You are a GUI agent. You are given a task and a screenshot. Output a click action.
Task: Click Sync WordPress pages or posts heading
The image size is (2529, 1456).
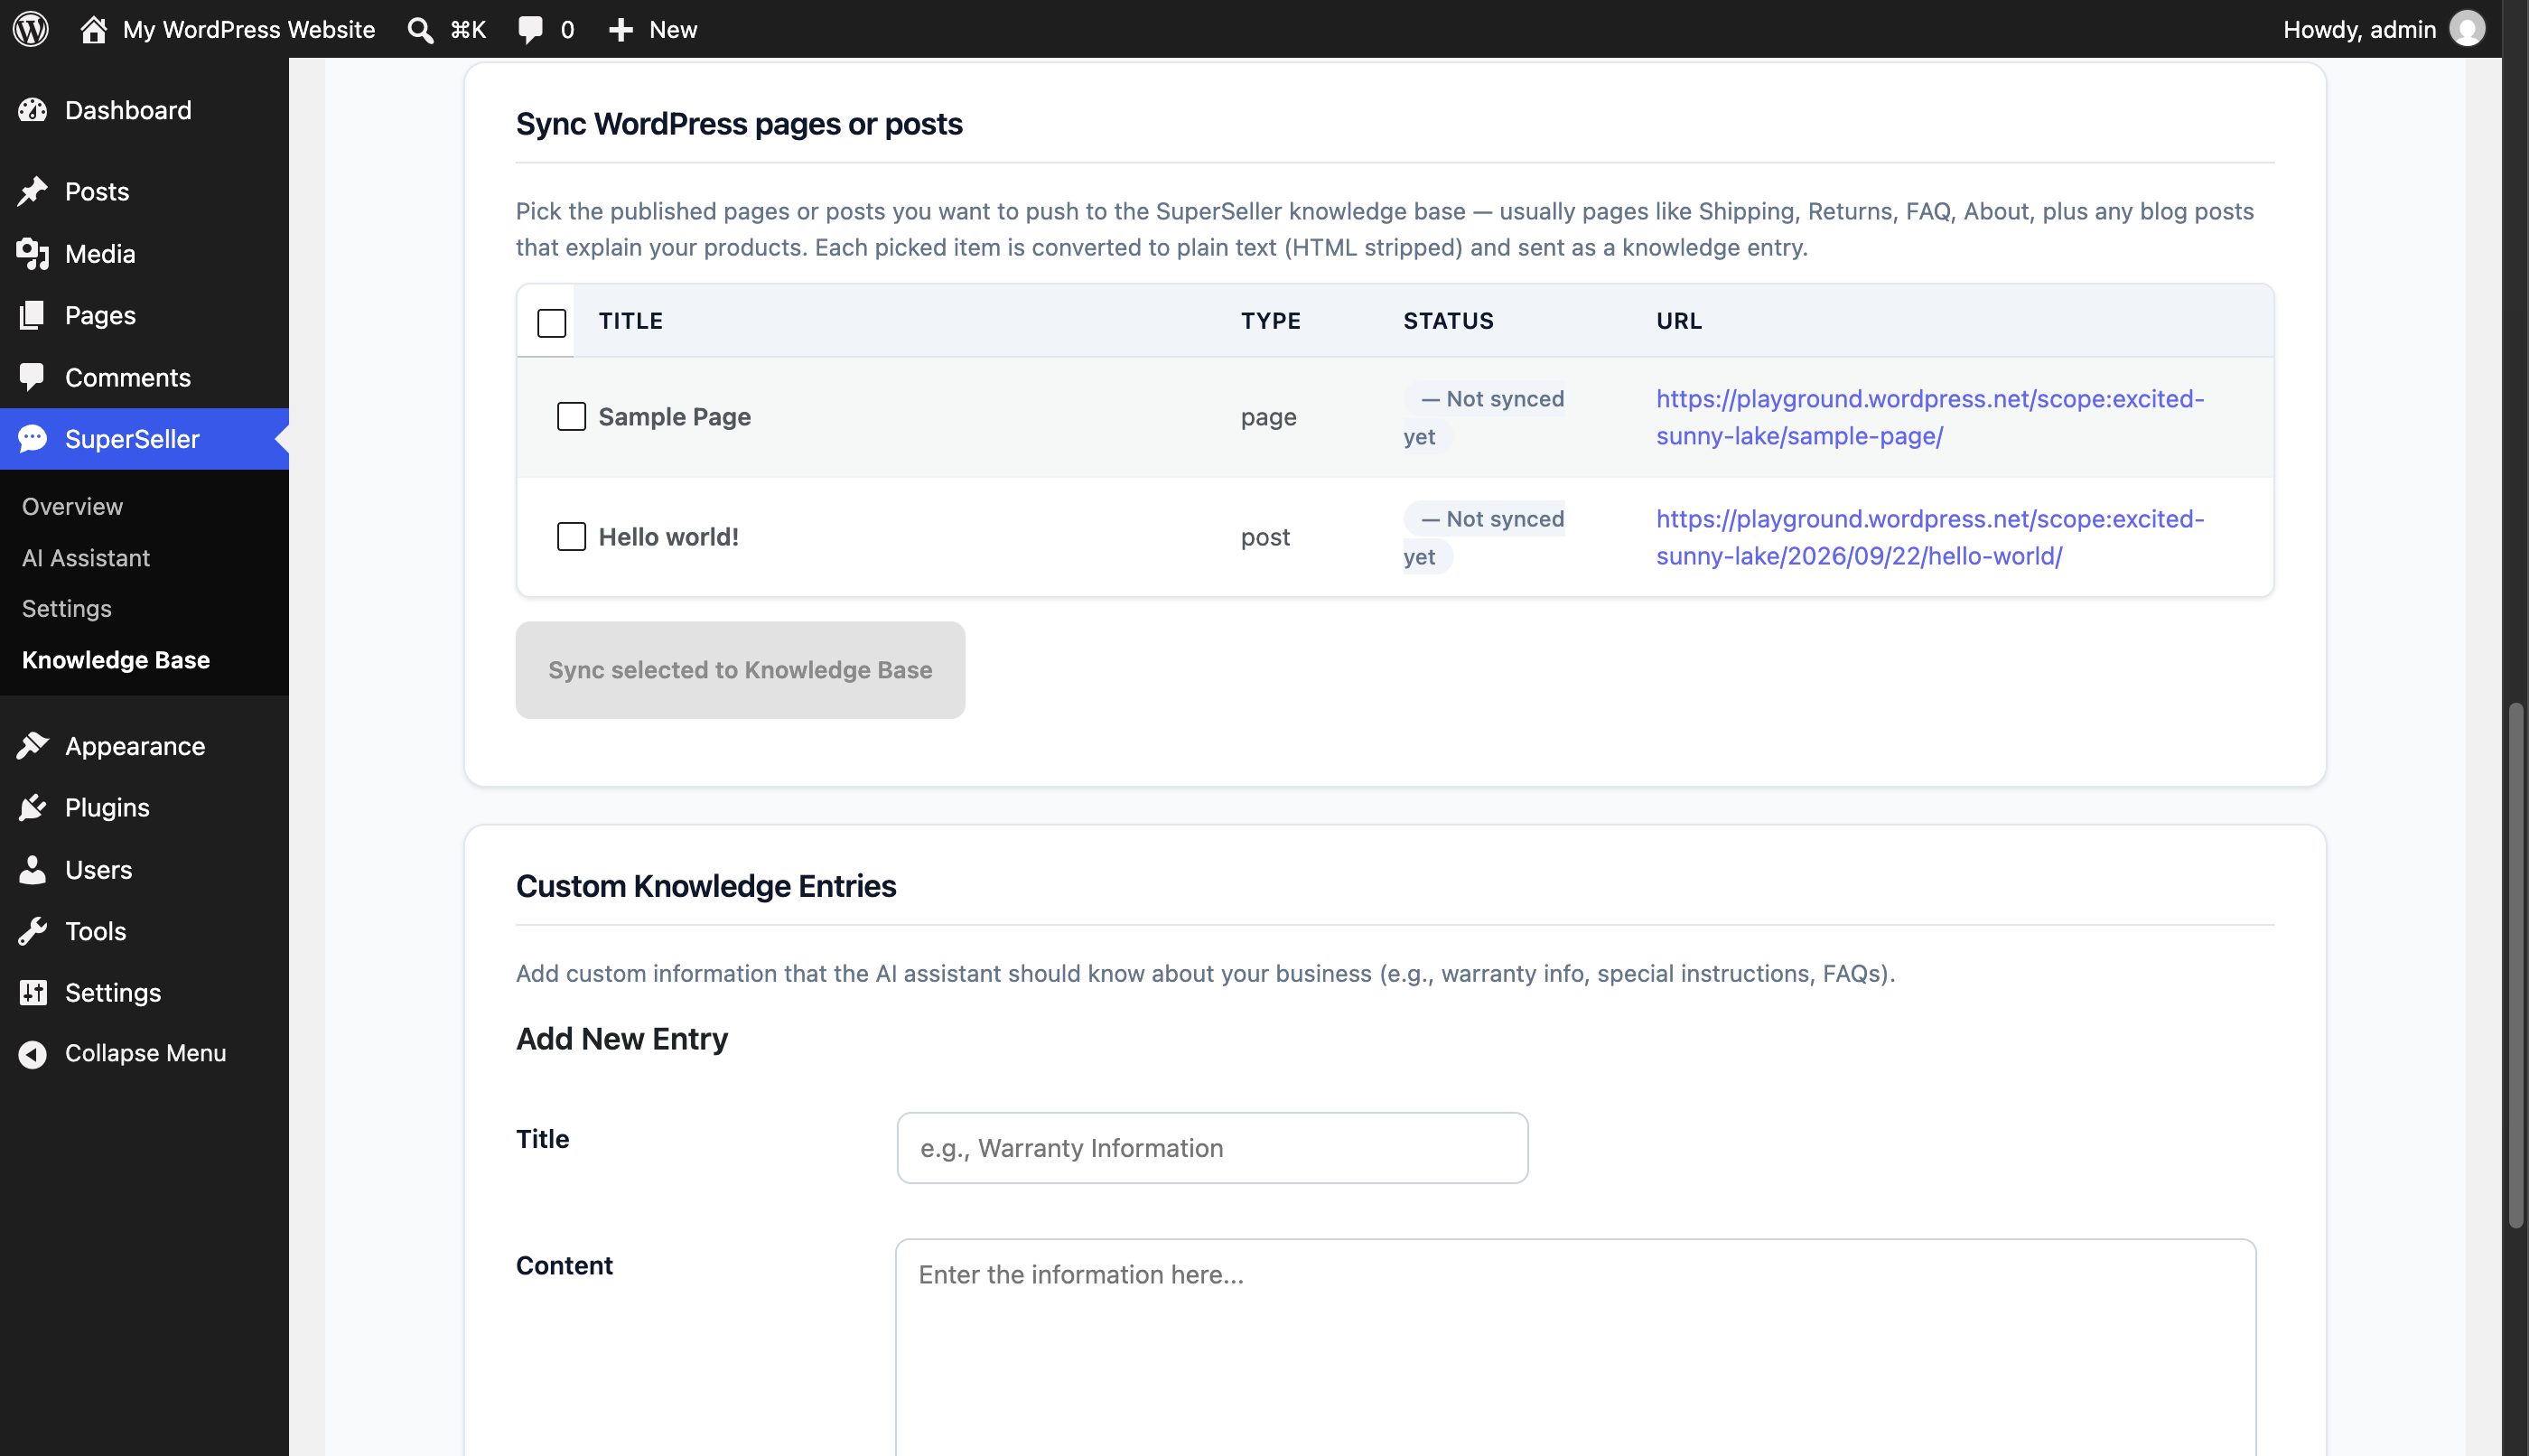click(739, 124)
